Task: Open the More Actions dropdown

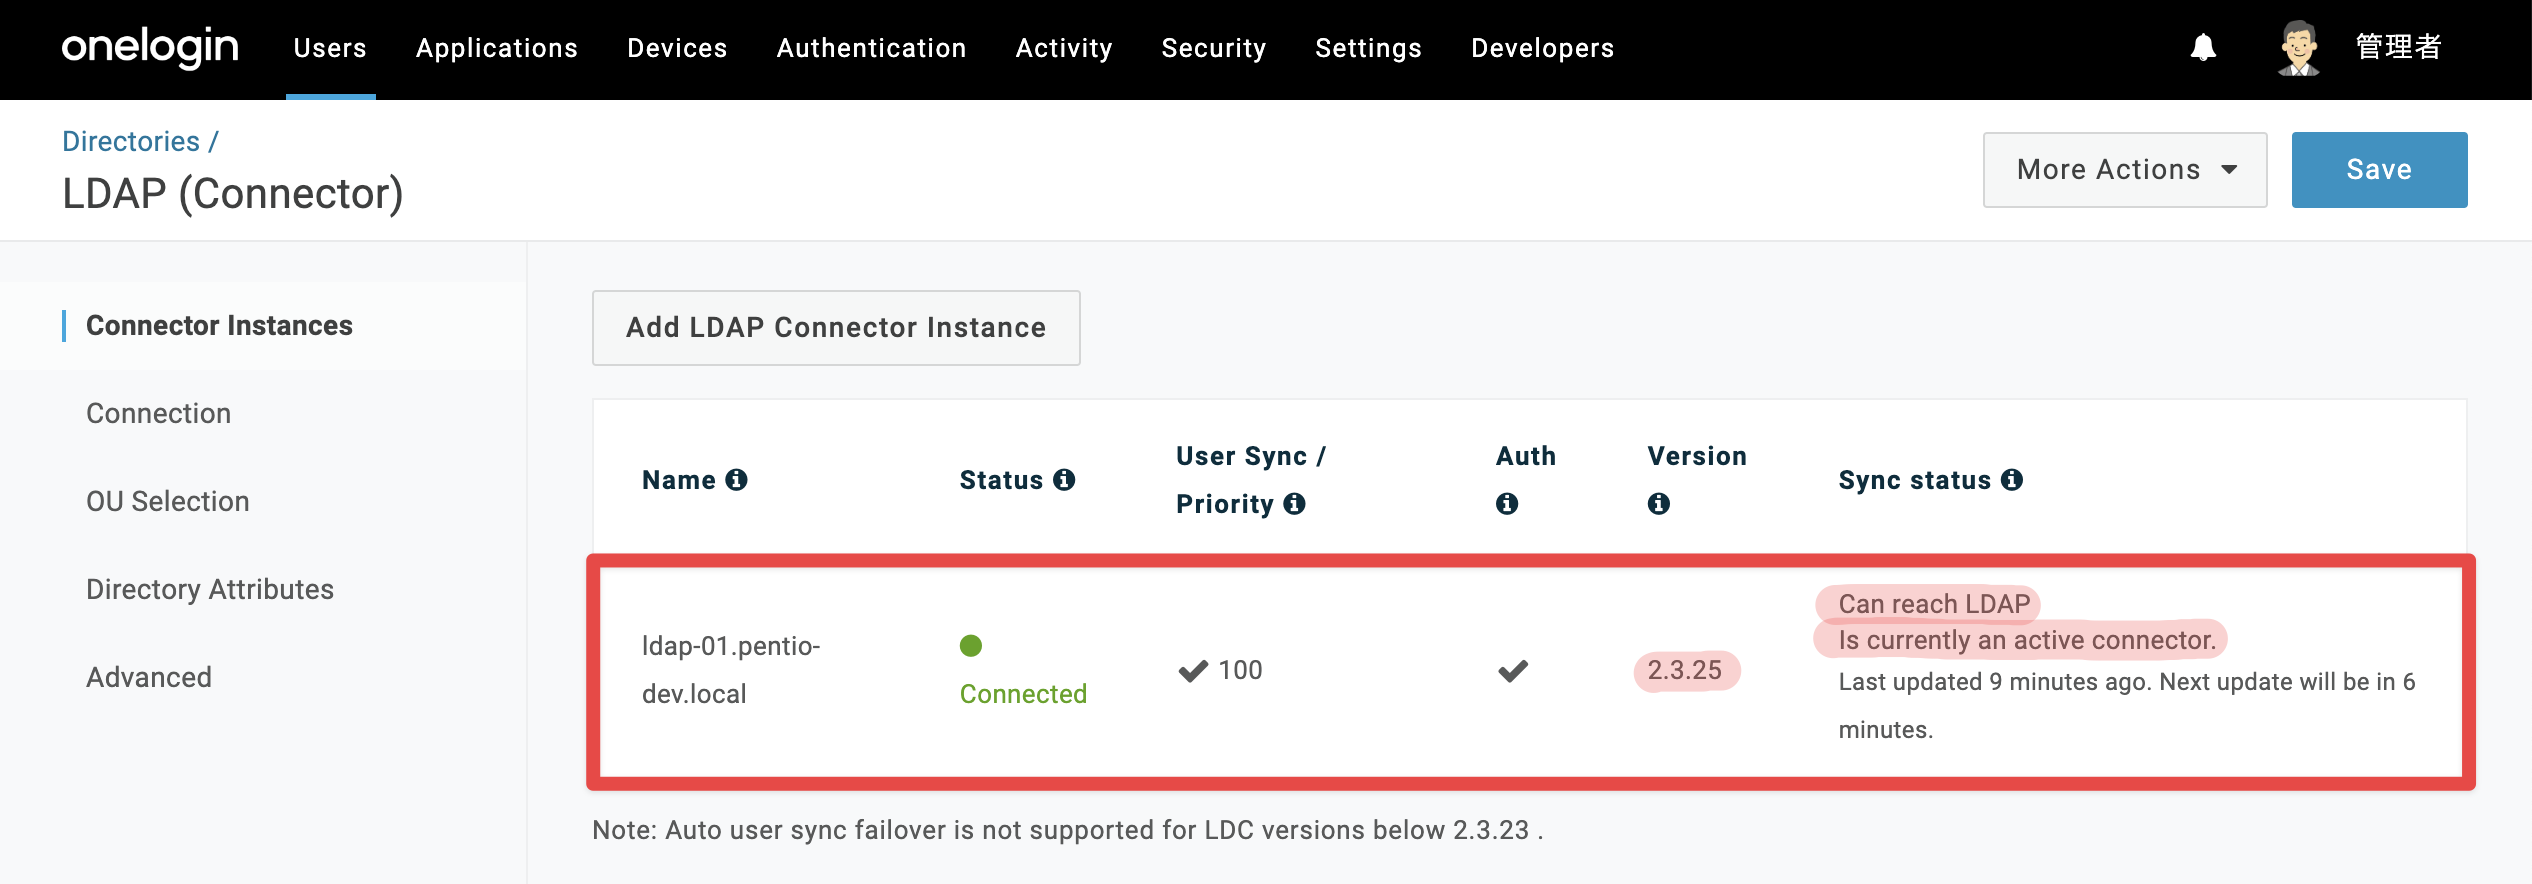Action: click(x=2125, y=170)
